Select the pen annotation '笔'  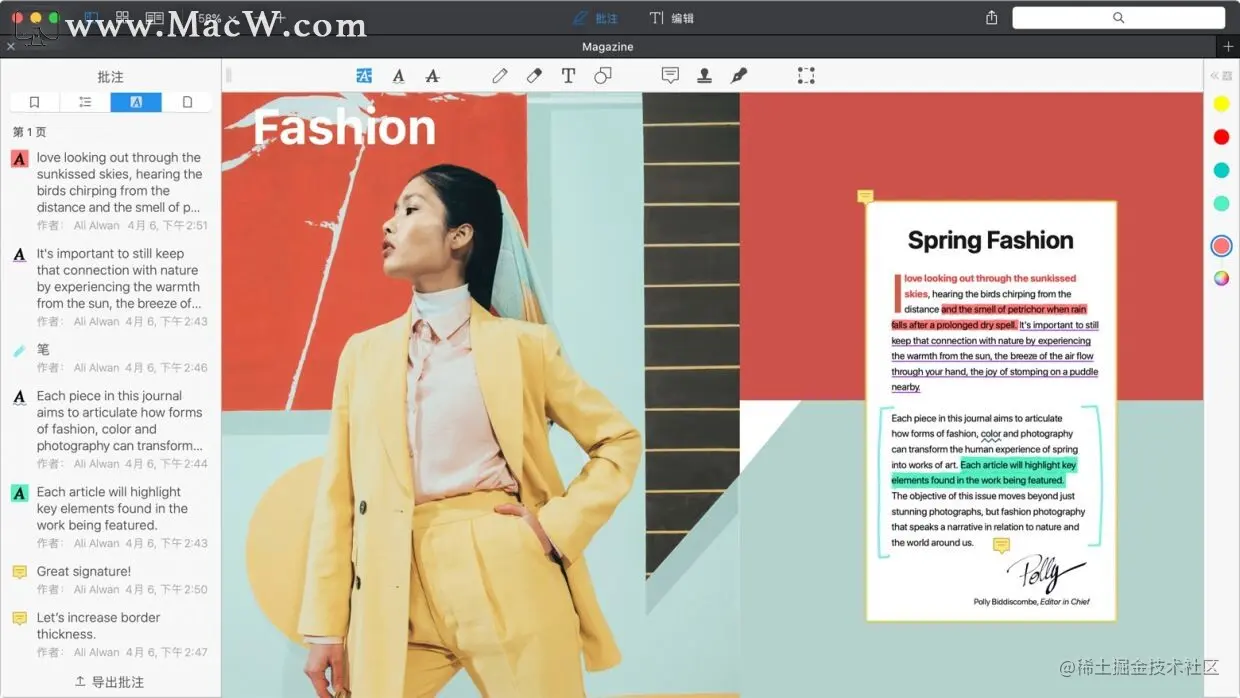click(110, 357)
